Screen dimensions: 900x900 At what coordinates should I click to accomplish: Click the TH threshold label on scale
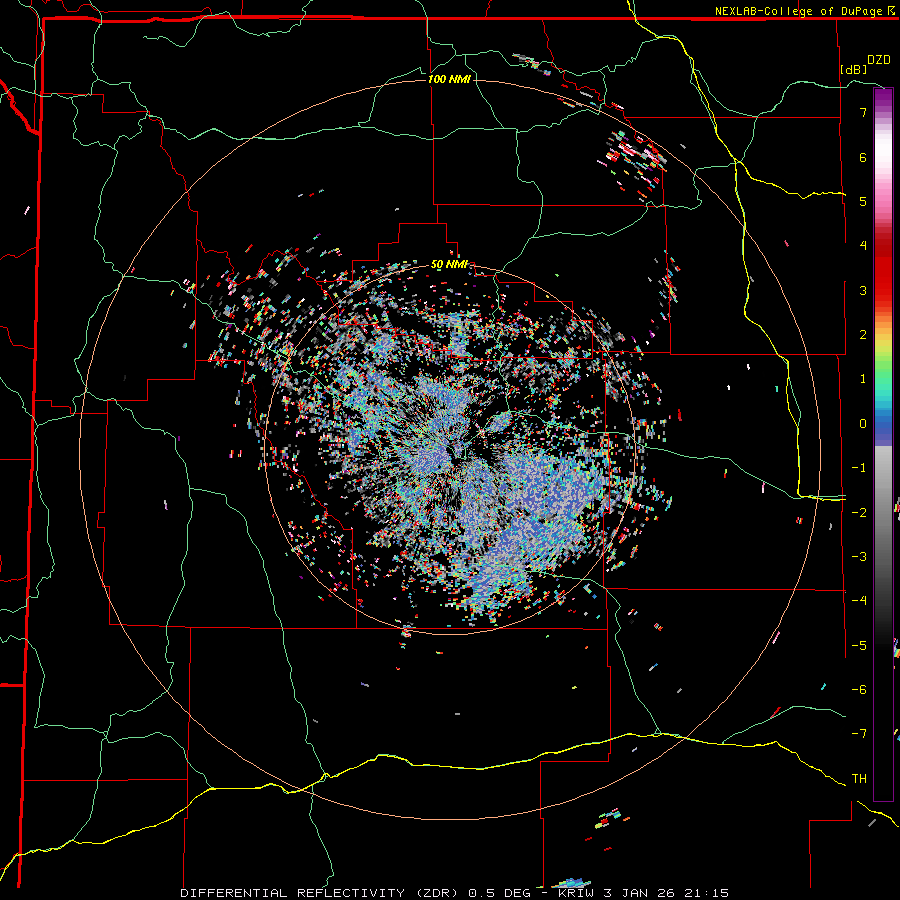[x=859, y=778]
